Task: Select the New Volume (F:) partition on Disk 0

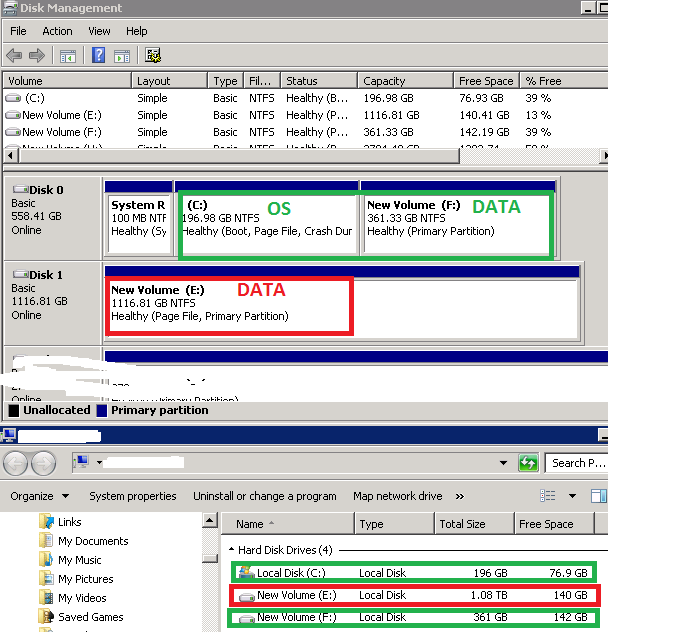Action: click(458, 219)
